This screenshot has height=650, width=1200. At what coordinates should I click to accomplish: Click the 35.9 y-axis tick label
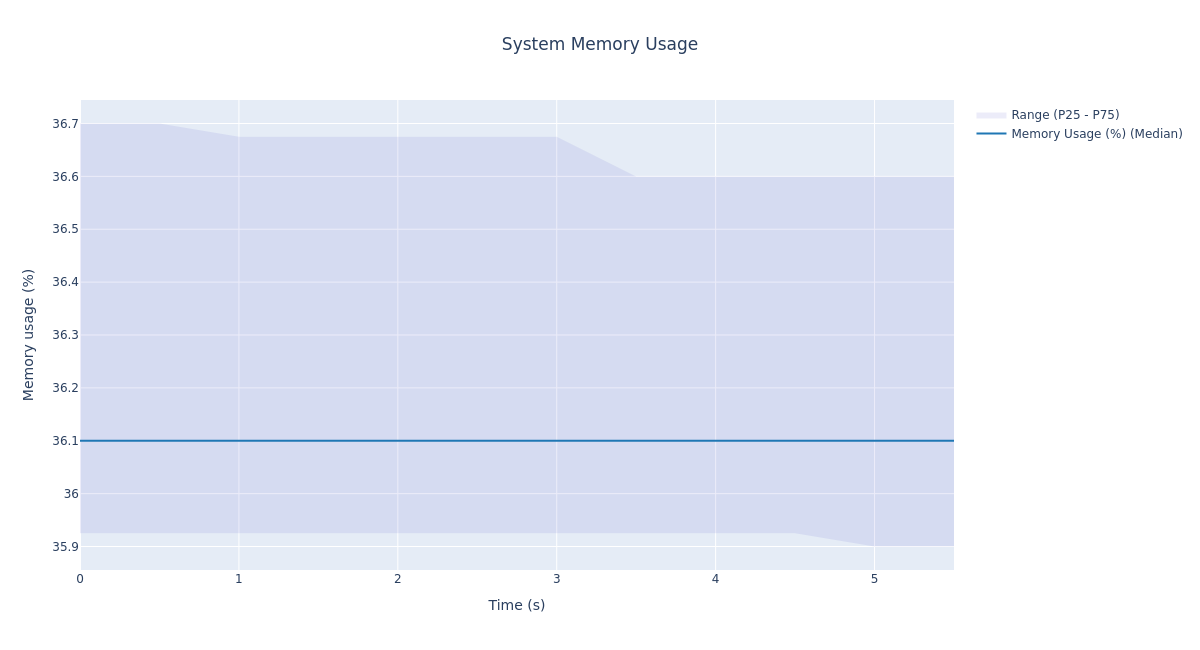(x=65, y=547)
